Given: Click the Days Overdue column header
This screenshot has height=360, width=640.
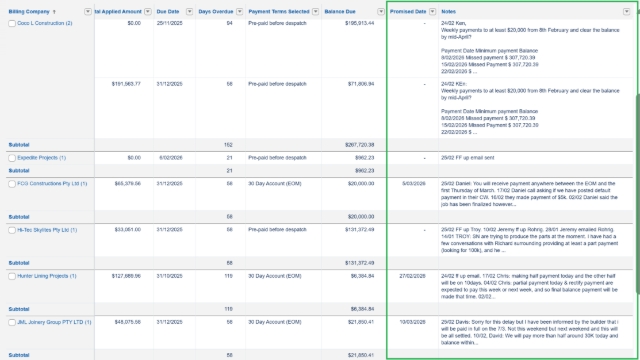Looking at the screenshot, I should coord(216,11).
